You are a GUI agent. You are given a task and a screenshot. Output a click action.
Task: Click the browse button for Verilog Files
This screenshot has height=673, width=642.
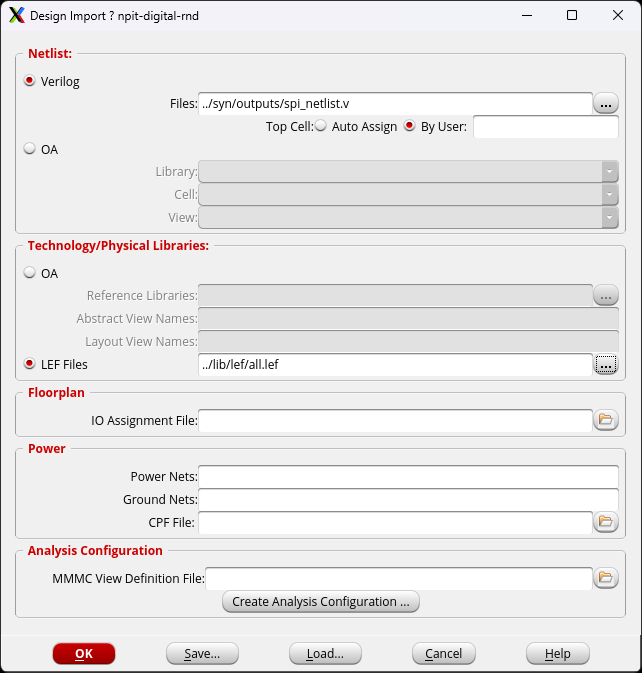coord(606,104)
